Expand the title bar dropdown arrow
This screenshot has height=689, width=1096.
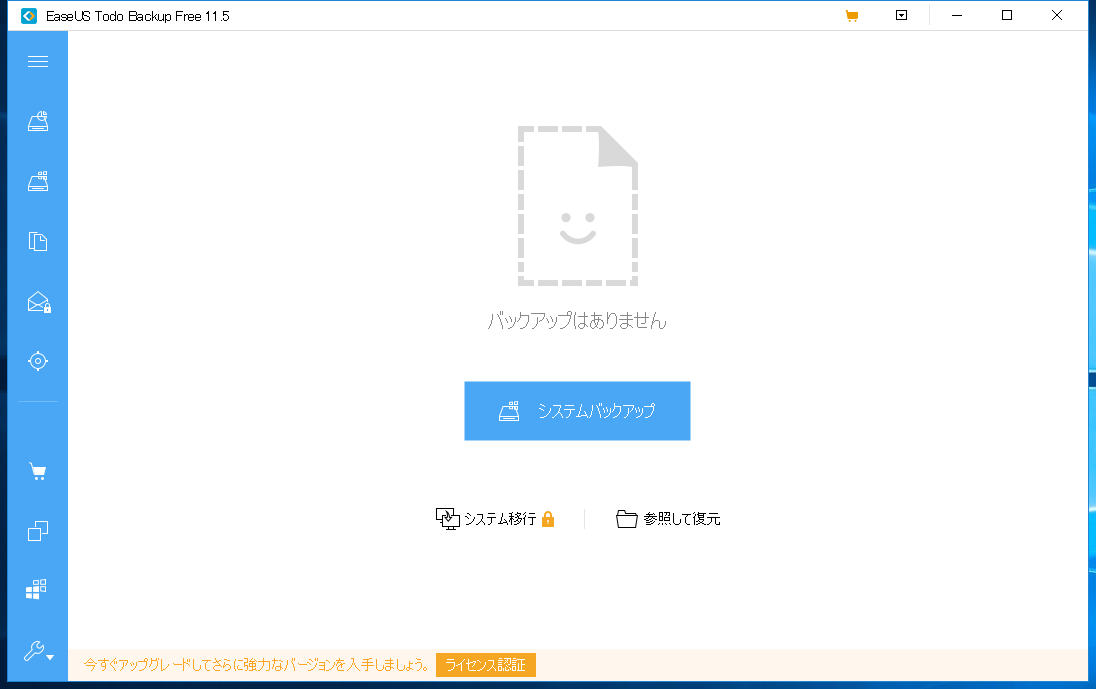[x=901, y=15]
